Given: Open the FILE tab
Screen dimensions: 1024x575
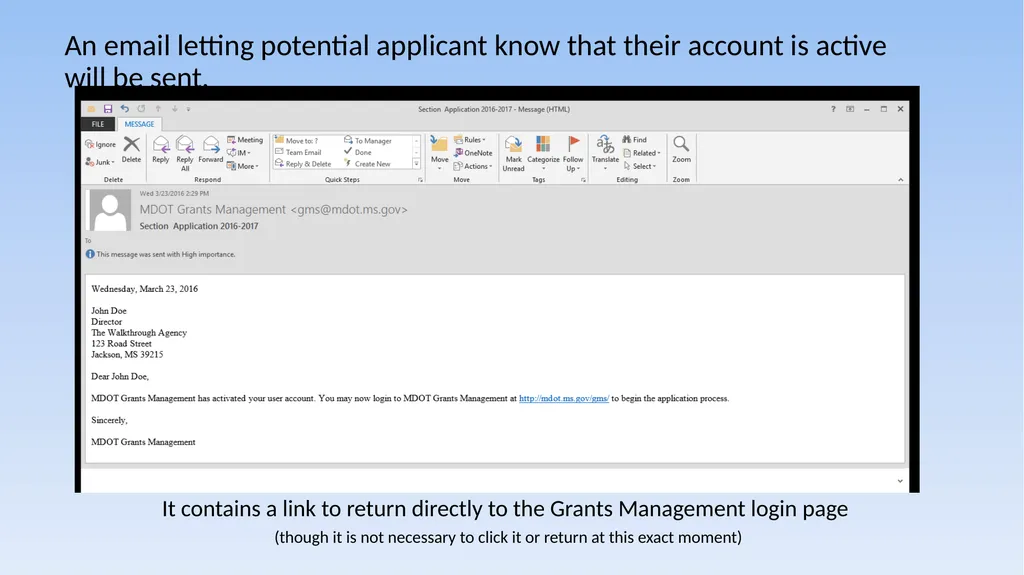Looking at the screenshot, I should [98, 124].
